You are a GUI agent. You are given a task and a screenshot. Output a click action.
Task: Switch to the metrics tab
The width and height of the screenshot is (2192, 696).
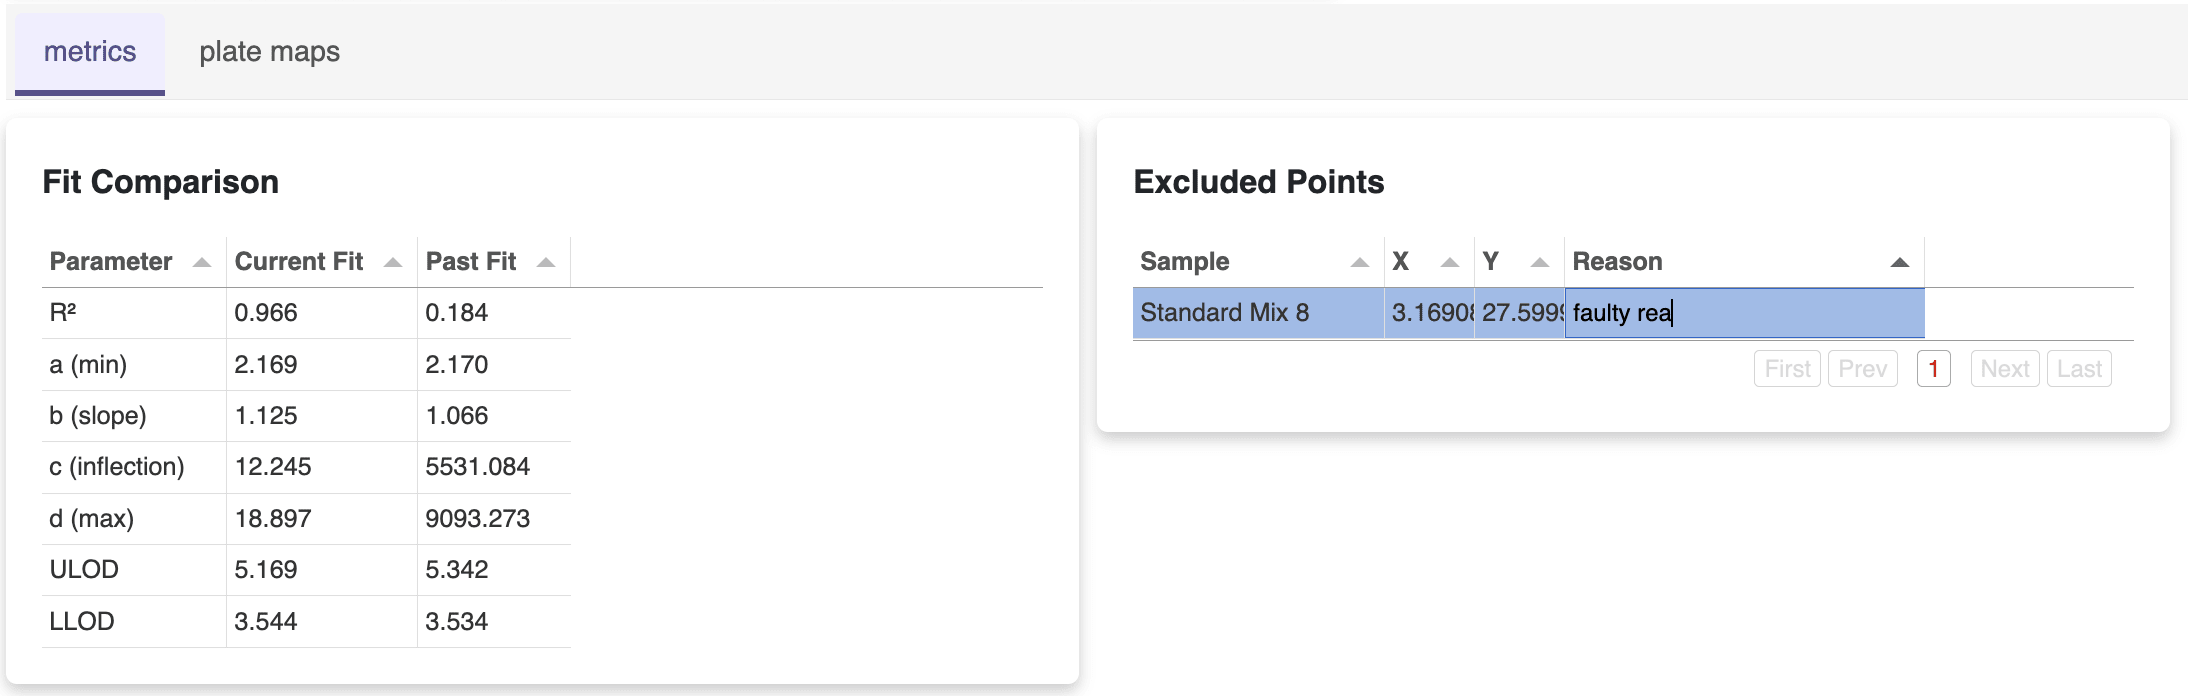pos(90,52)
